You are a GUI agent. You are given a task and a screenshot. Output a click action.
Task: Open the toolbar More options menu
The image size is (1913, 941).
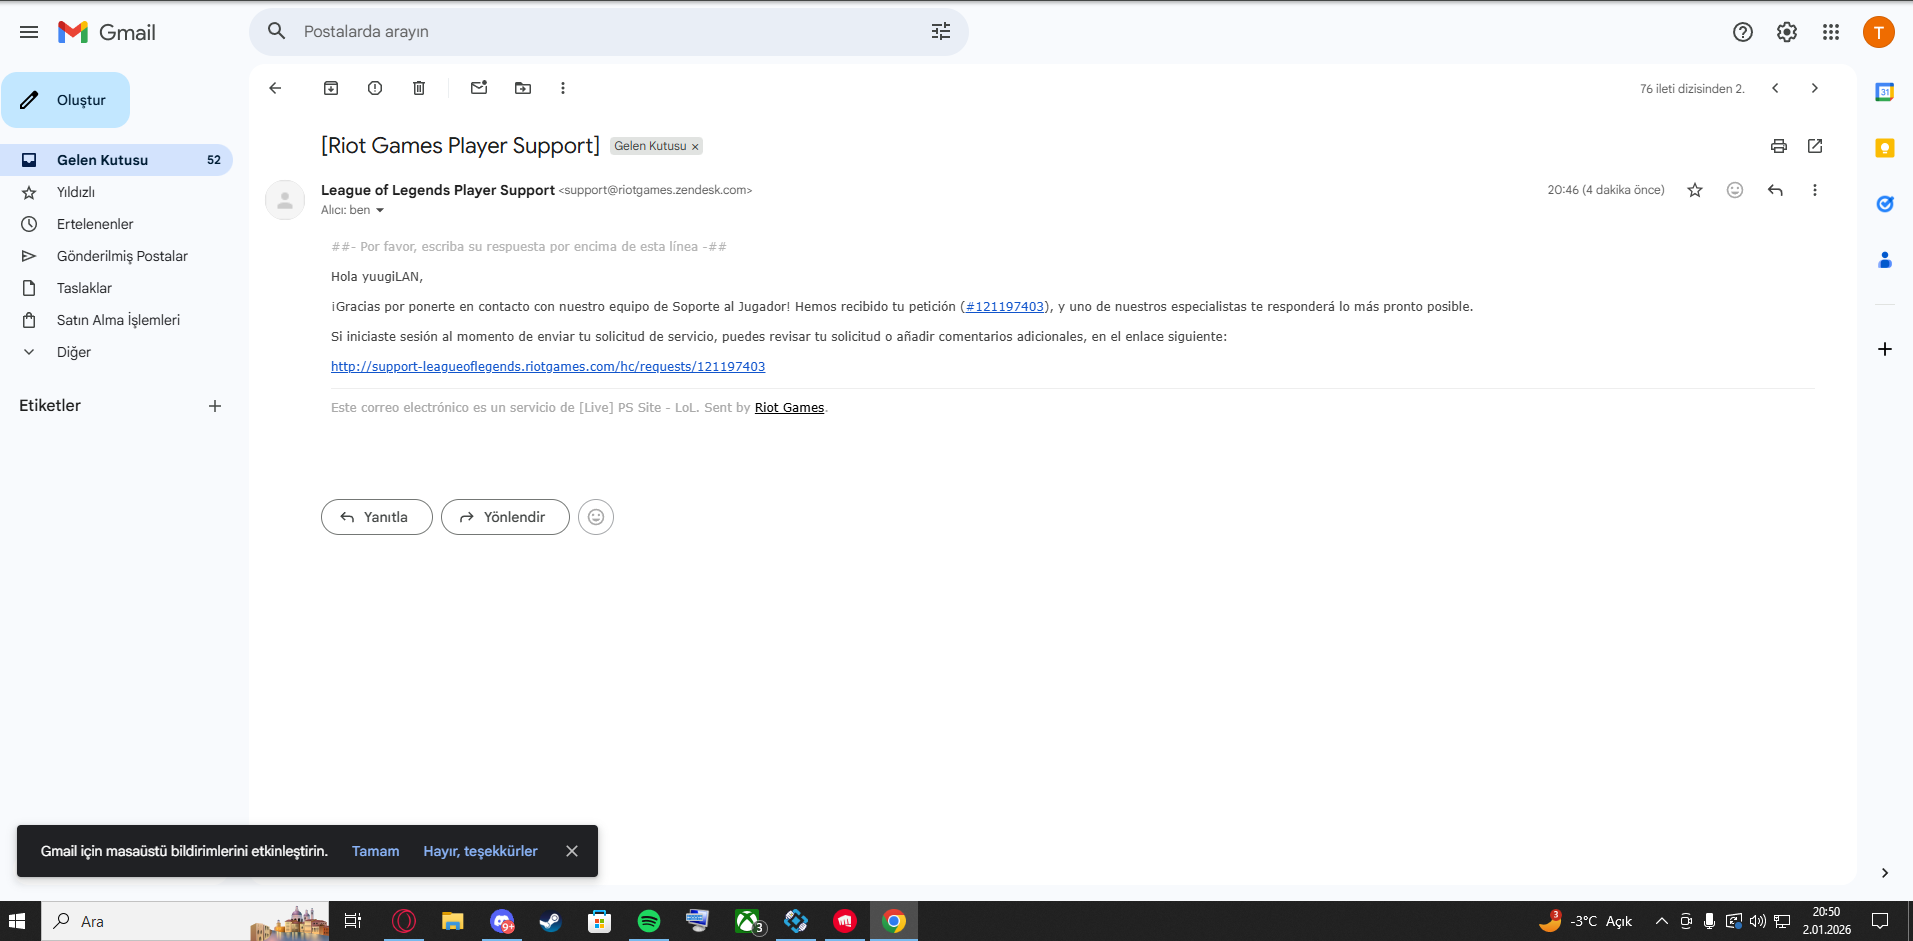pyautogui.click(x=563, y=88)
